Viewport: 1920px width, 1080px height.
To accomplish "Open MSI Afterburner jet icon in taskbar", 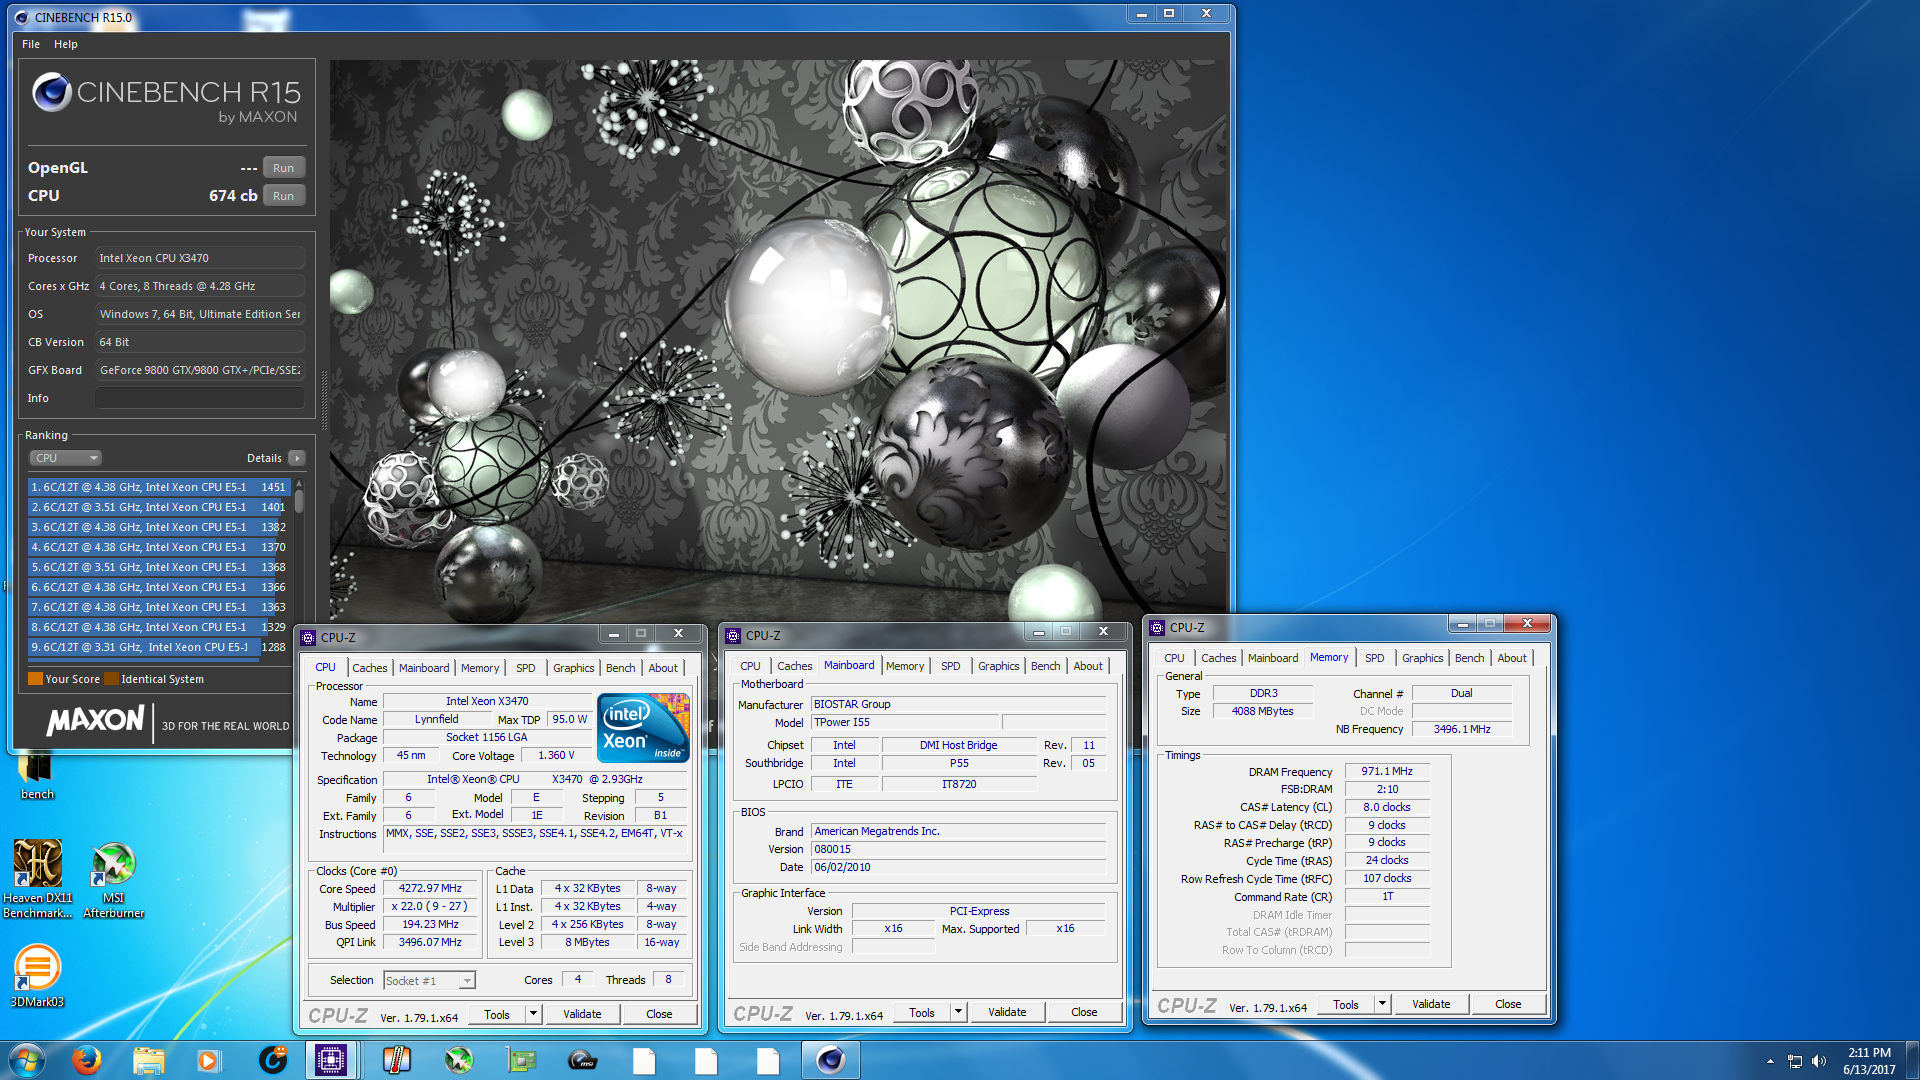I will (459, 1060).
